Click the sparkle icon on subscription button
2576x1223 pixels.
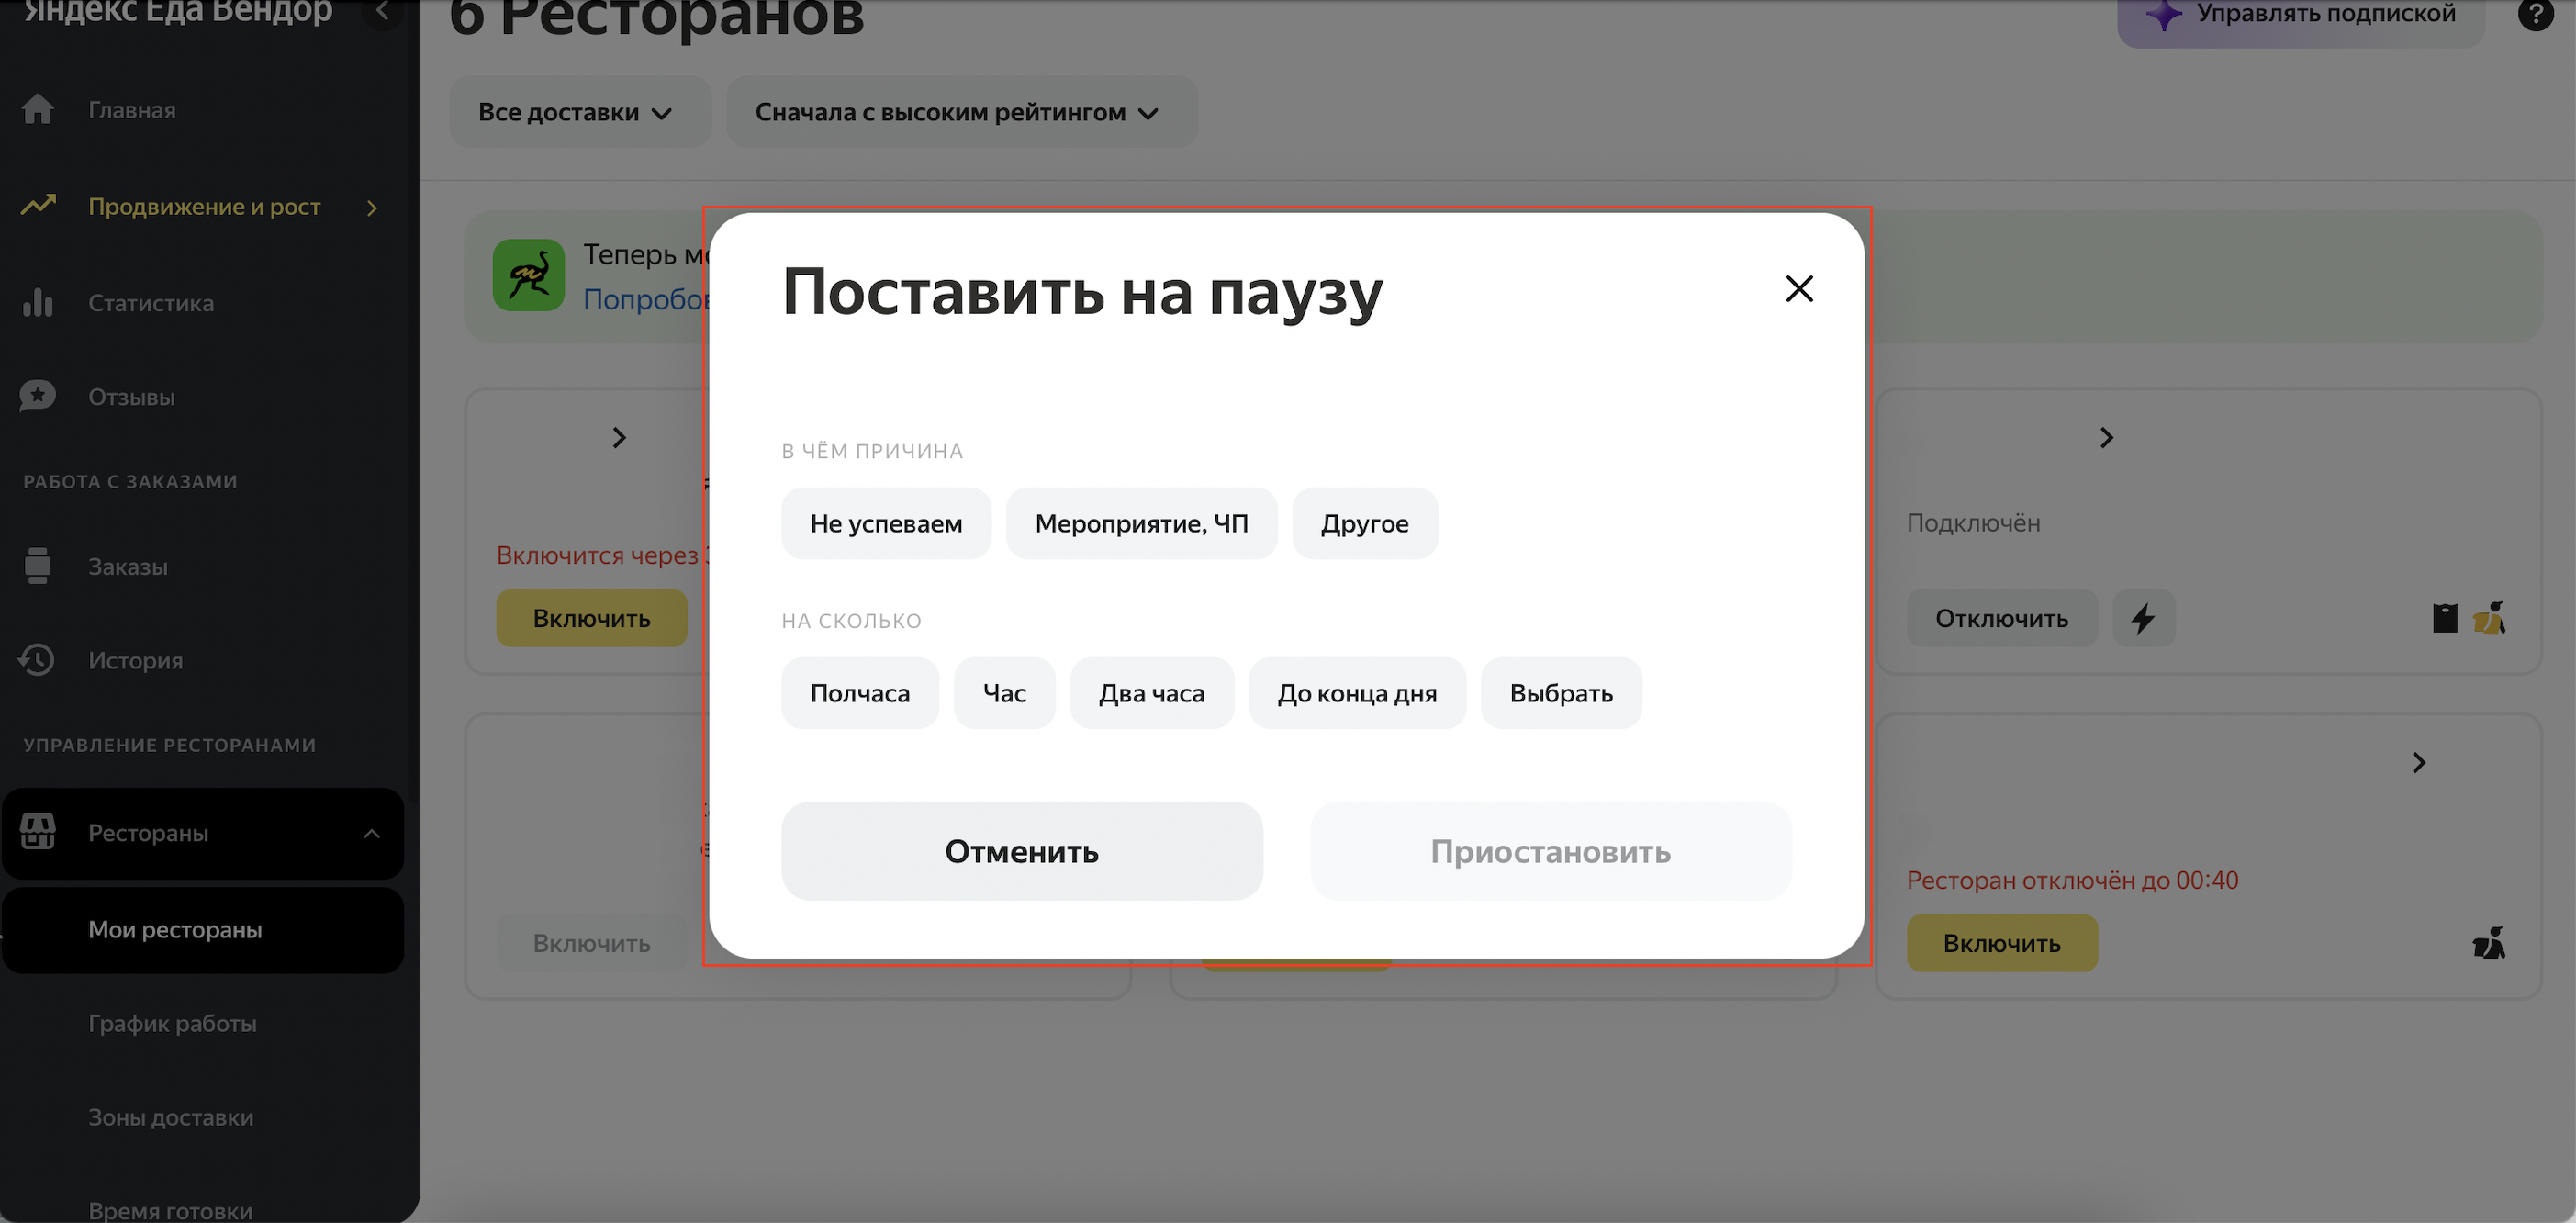[2164, 14]
